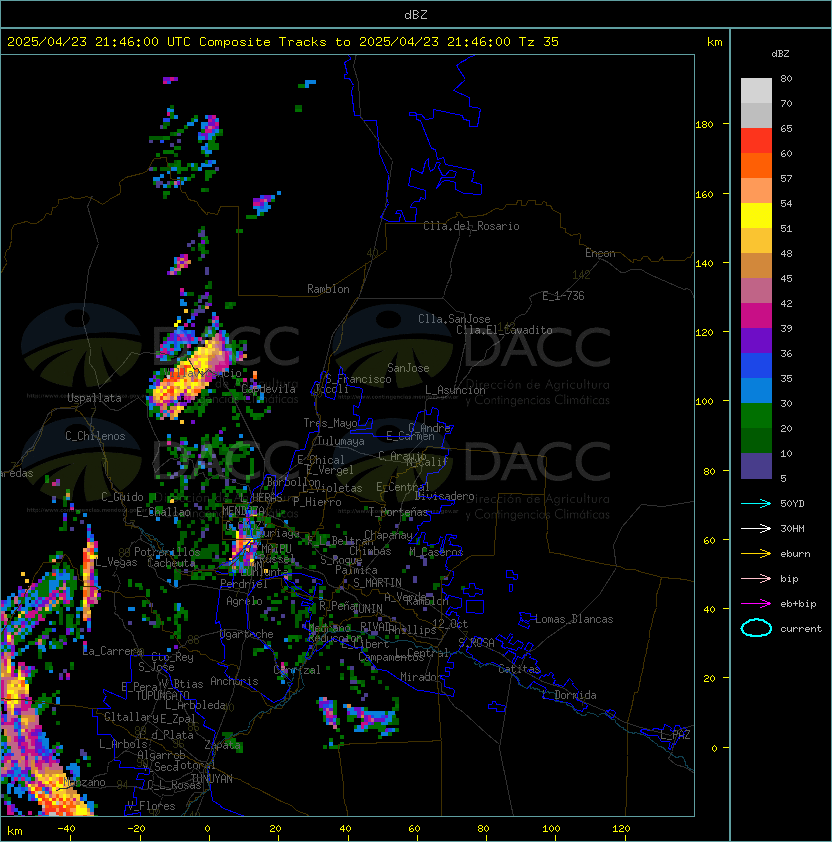Click the pink bip arrow in legend
This screenshot has width=832, height=842.
coord(756,578)
